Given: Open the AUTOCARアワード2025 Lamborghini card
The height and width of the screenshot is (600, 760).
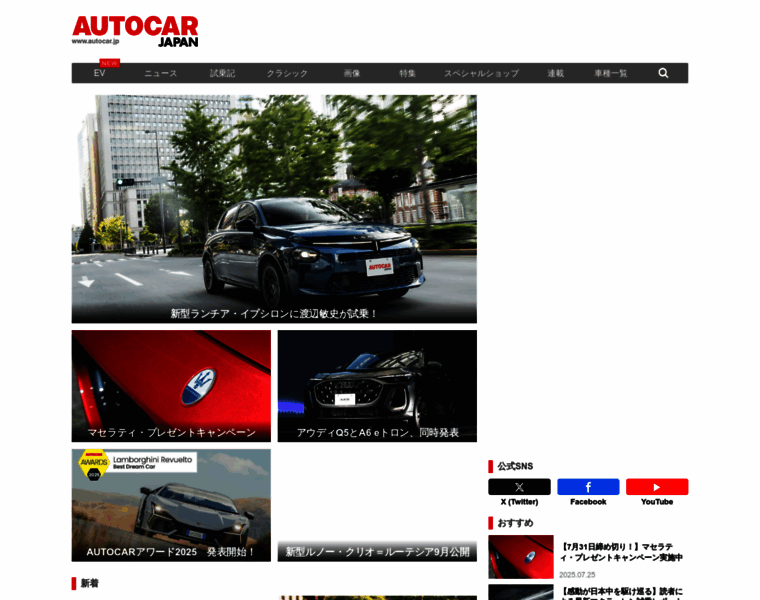Looking at the screenshot, I should (171, 505).
